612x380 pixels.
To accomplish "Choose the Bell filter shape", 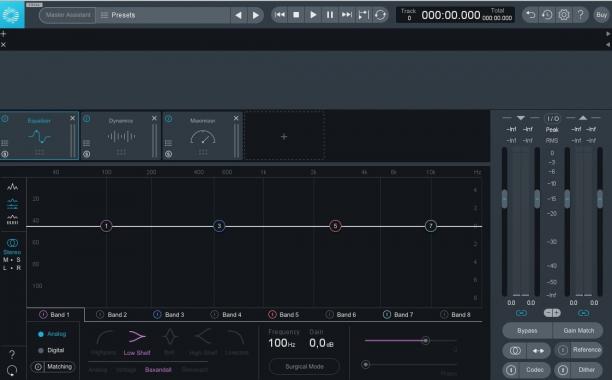I will (169, 342).
